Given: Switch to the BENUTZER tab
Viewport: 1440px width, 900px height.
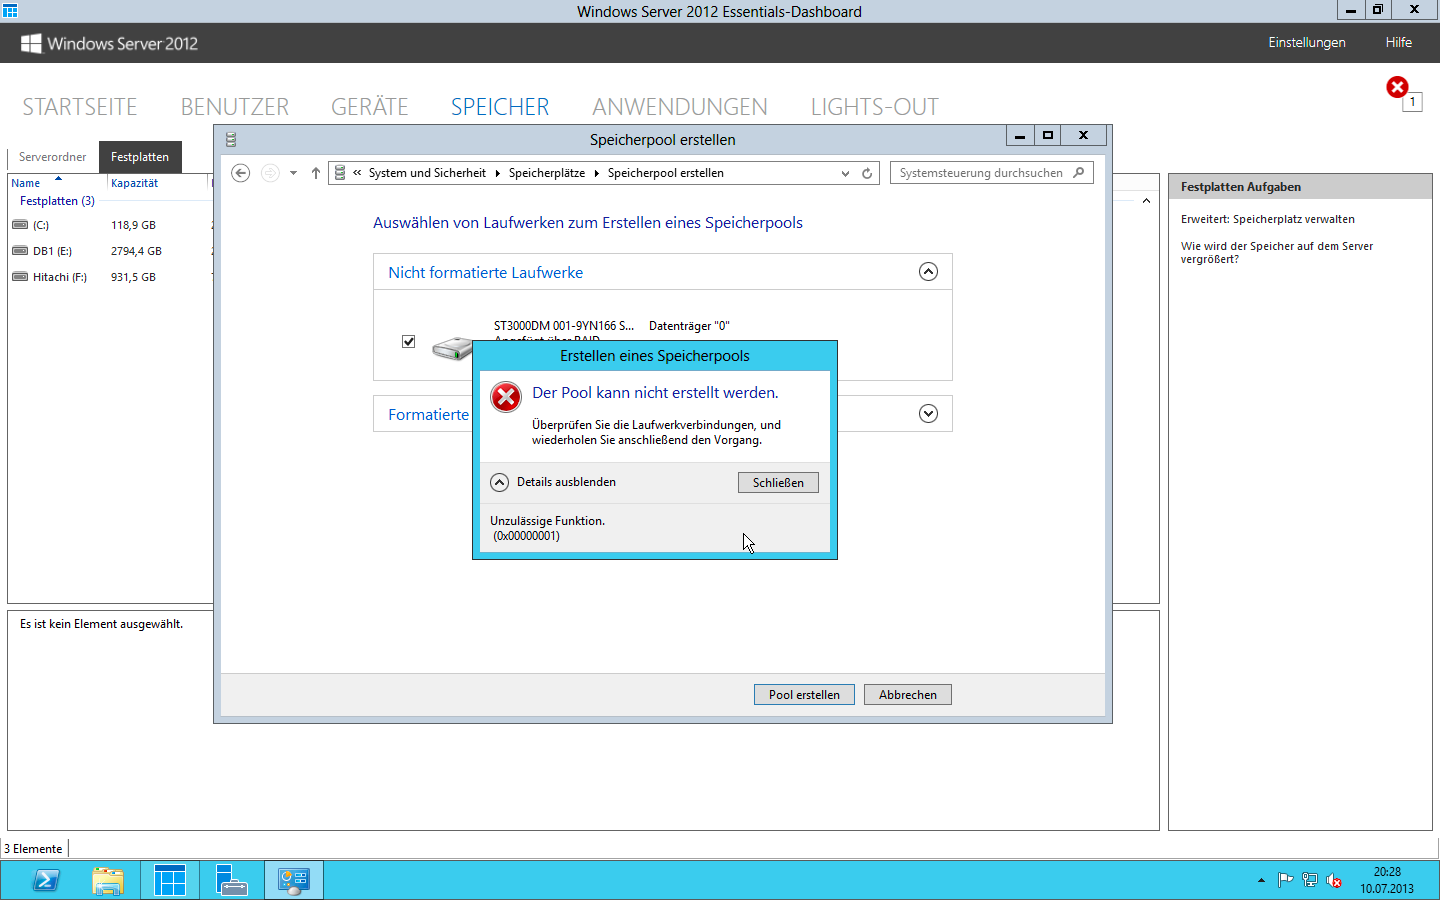Looking at the screenshot, I should [x=235, y=107].
